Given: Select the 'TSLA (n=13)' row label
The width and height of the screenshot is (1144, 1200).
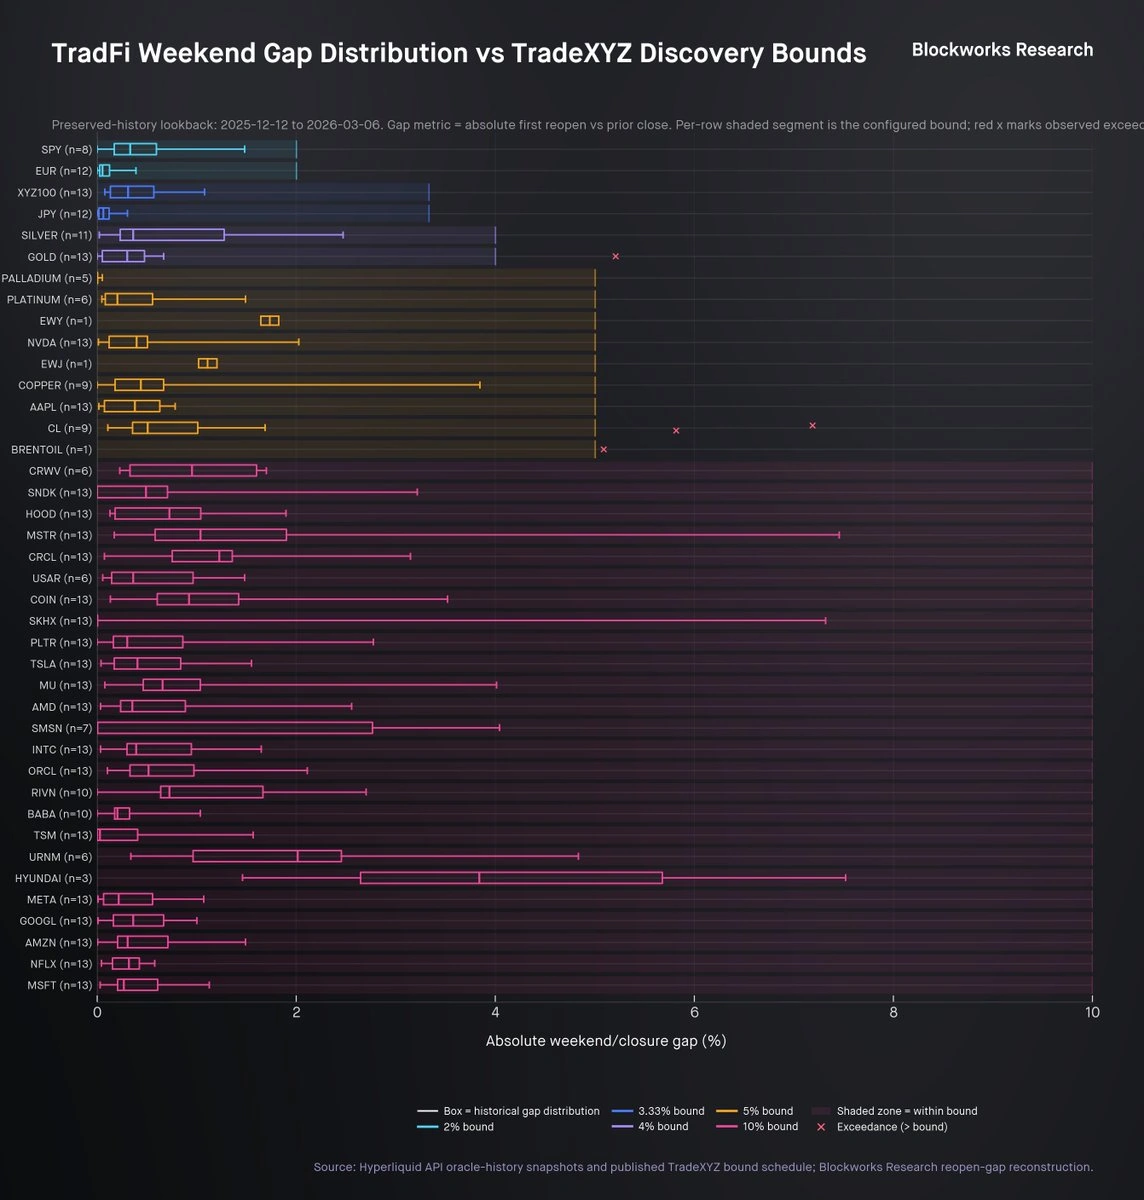Looking at the screenshot, I should [61, 664].
